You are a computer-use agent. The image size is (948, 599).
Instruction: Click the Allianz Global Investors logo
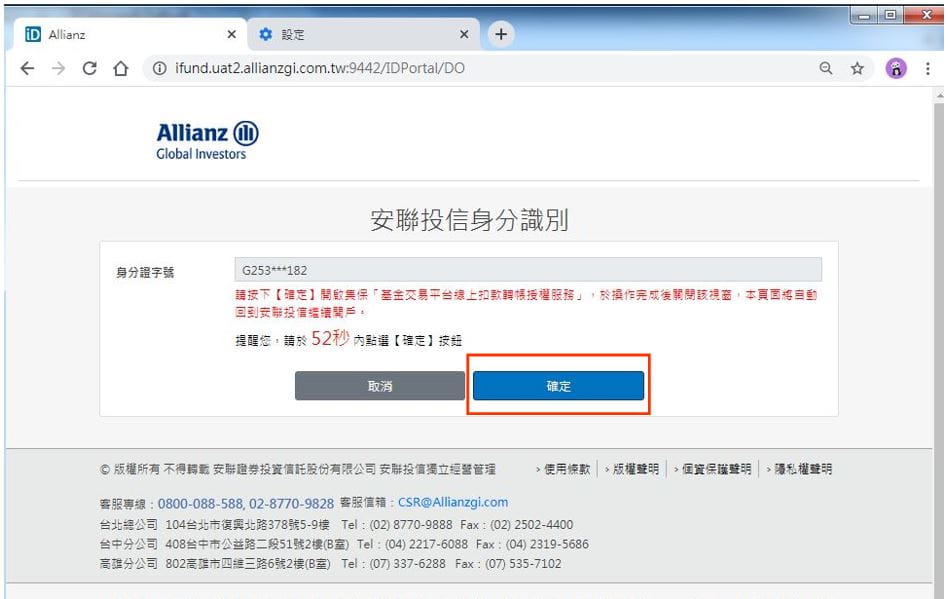click(x=207, y=141)
